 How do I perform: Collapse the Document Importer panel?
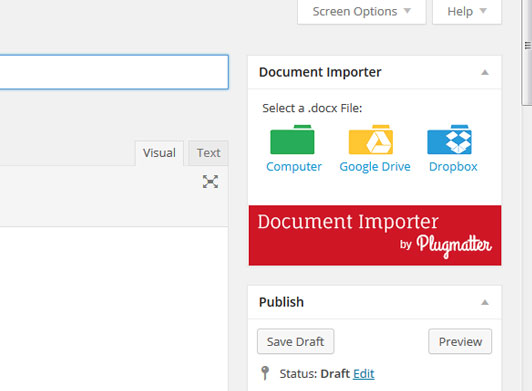pyautogui.click(x=485, y=72)
